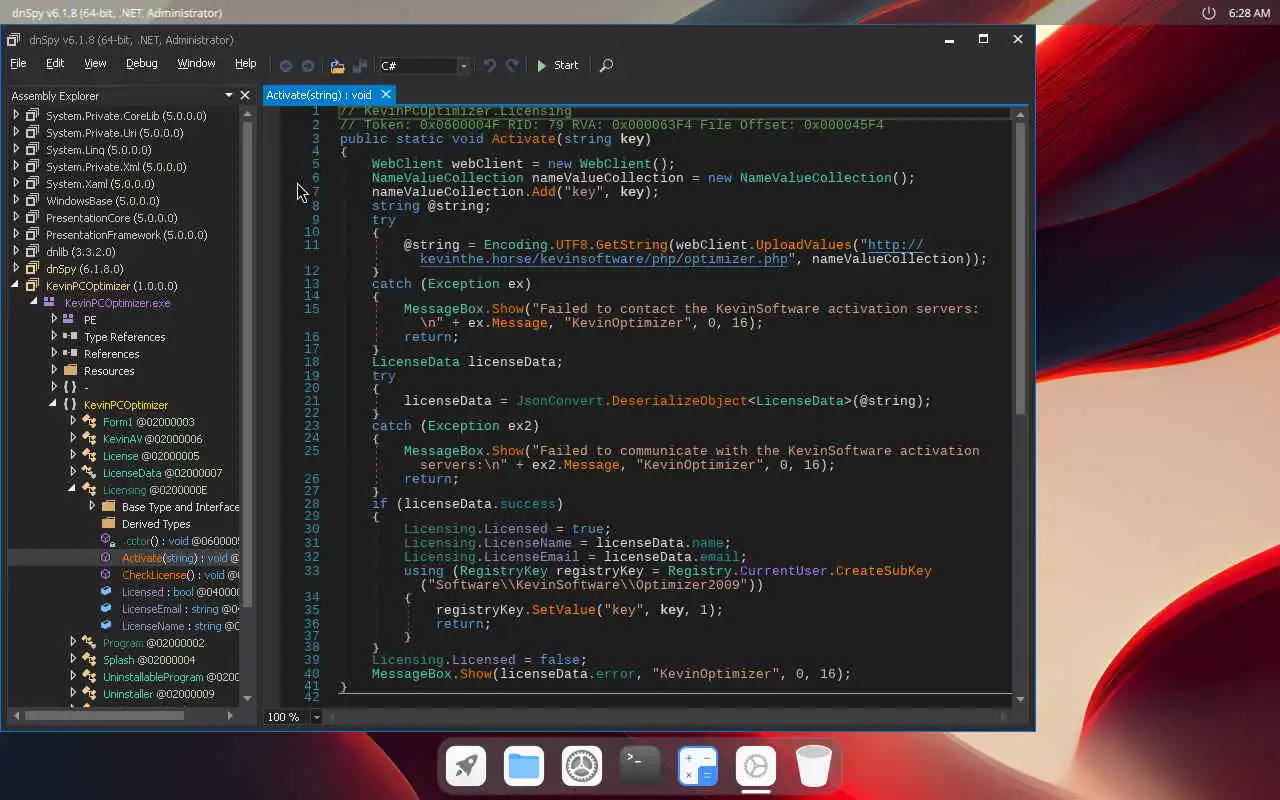Open the Window menu
The image size is (1280, 800).
[196, 63]
